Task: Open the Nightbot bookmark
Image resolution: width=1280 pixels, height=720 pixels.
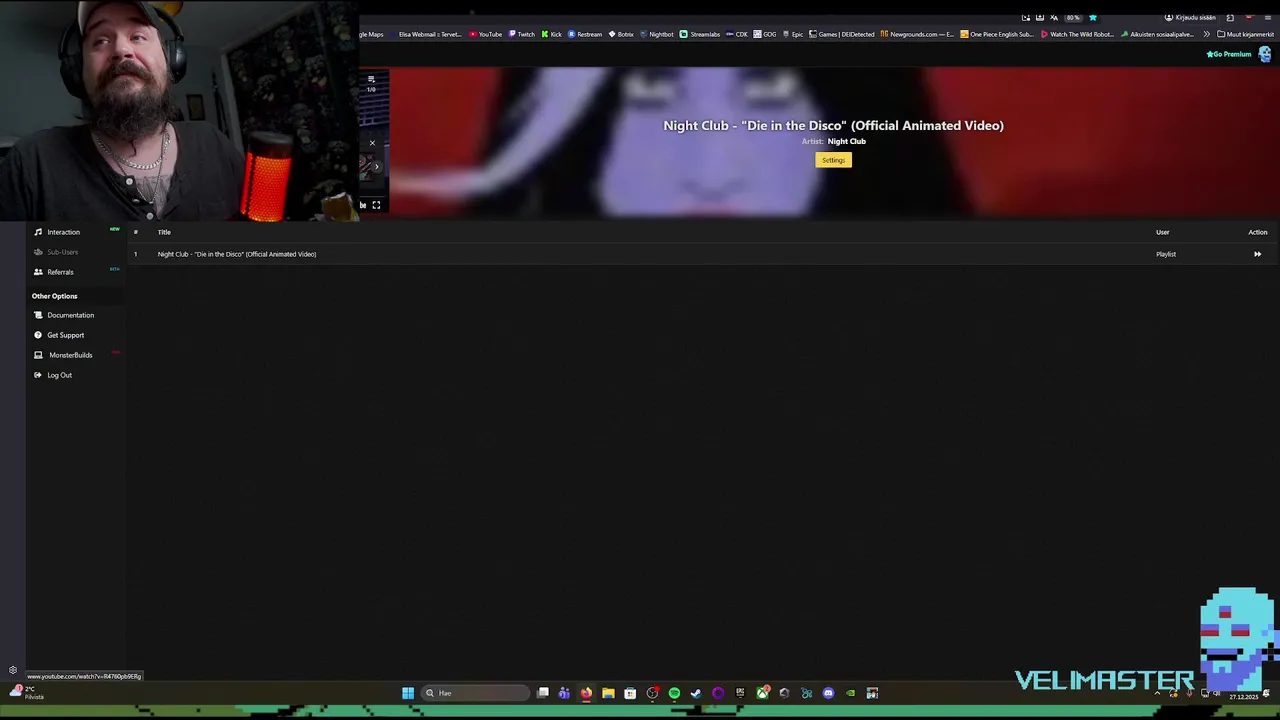Action: coord(657,34)
